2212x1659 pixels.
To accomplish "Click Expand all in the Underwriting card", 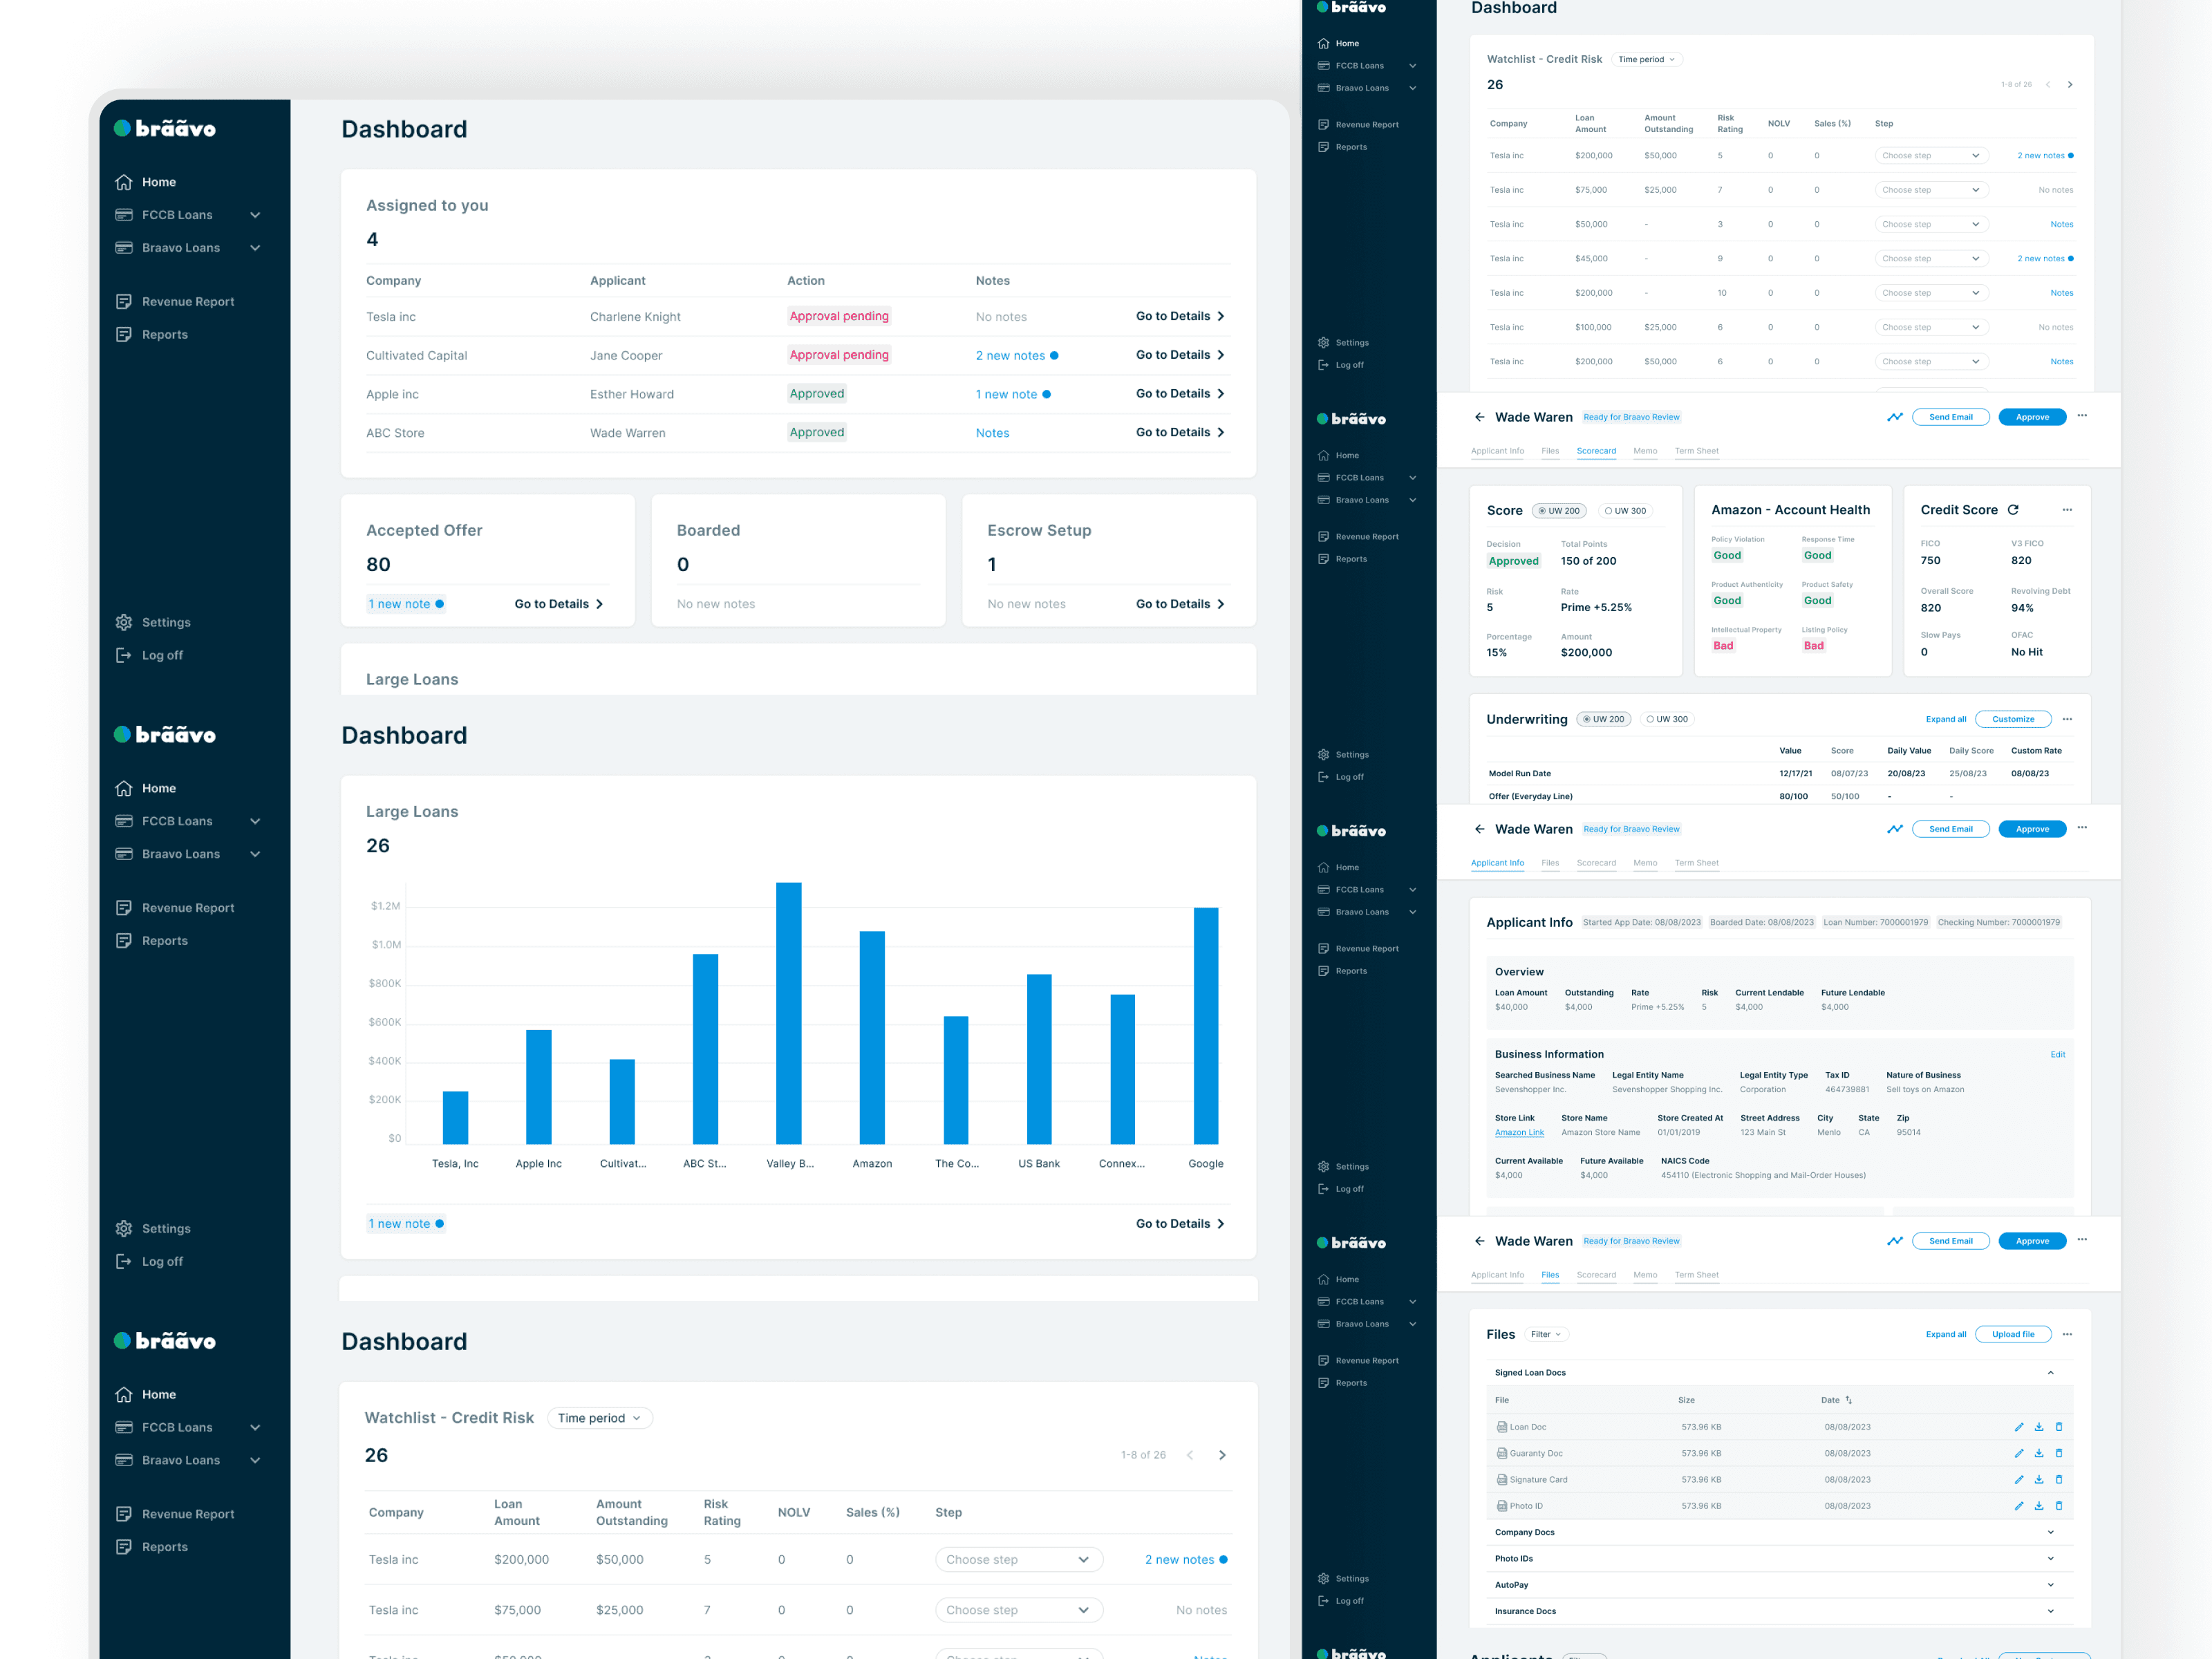I will [1946, 719].
